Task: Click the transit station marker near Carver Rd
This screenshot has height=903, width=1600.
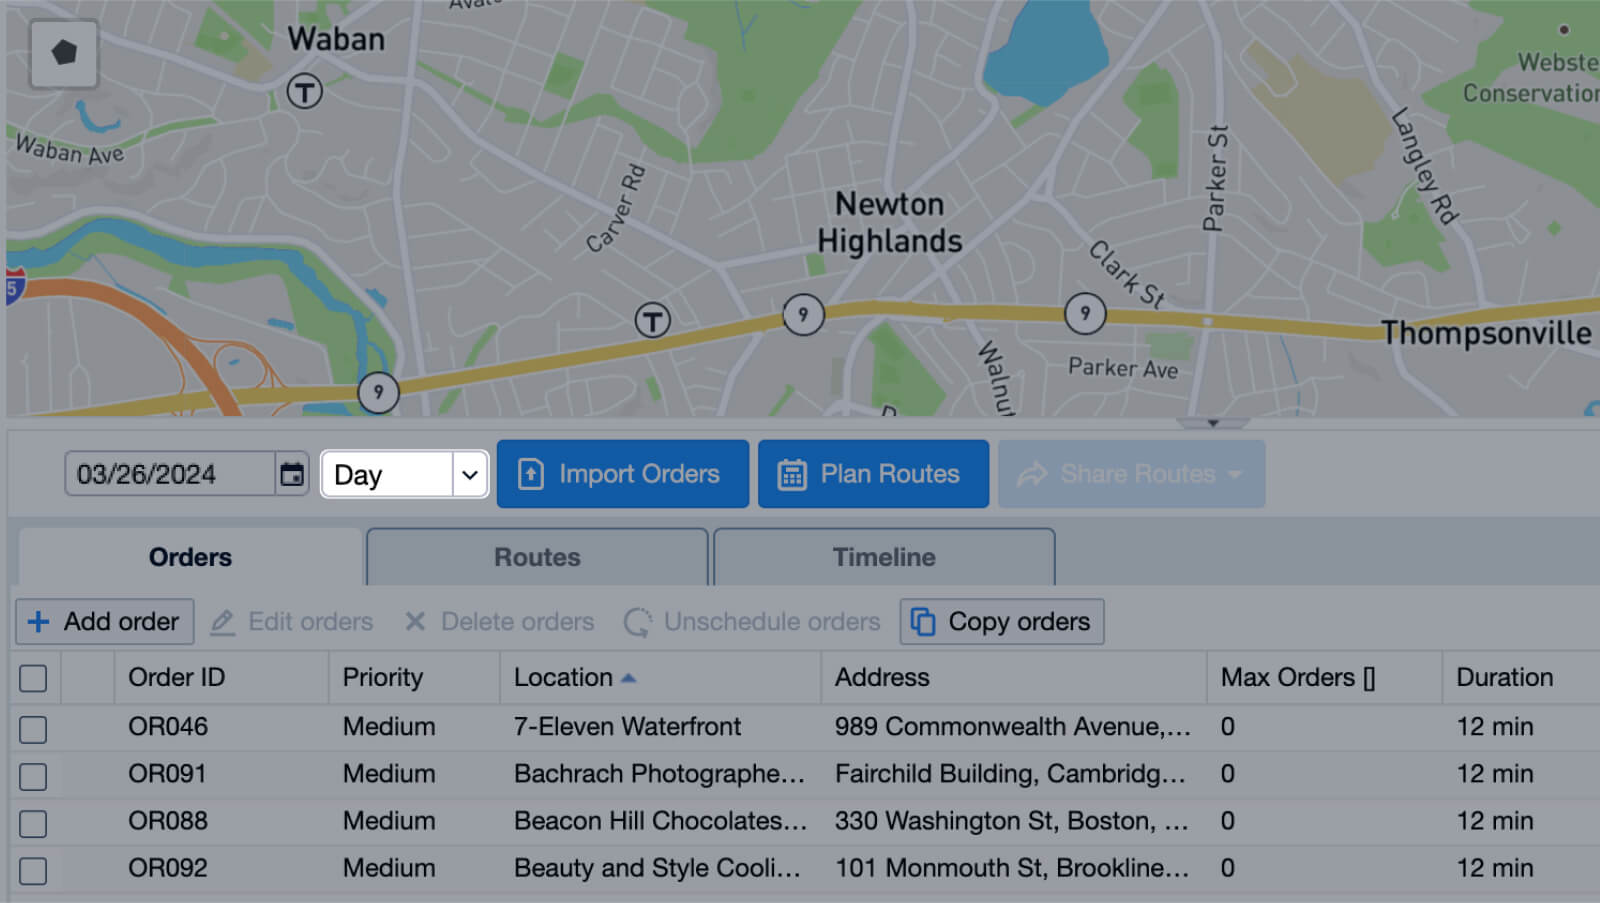Action: [653, 321]
